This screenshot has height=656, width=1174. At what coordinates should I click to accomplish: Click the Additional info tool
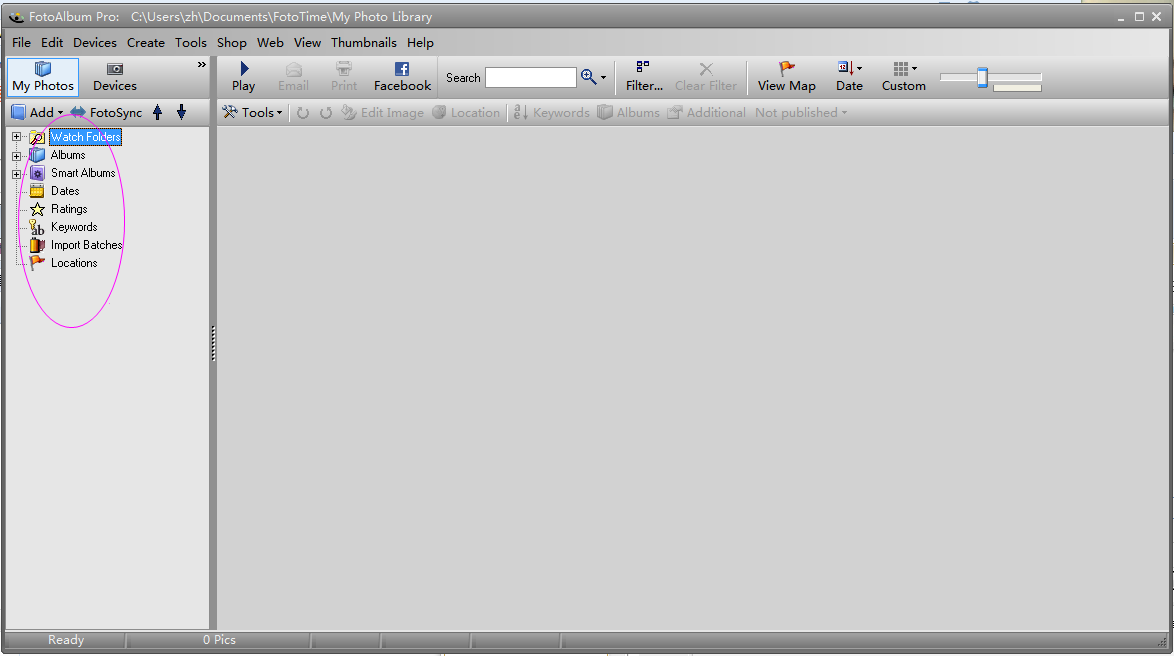pyautogui.click(x=707, y=112)
